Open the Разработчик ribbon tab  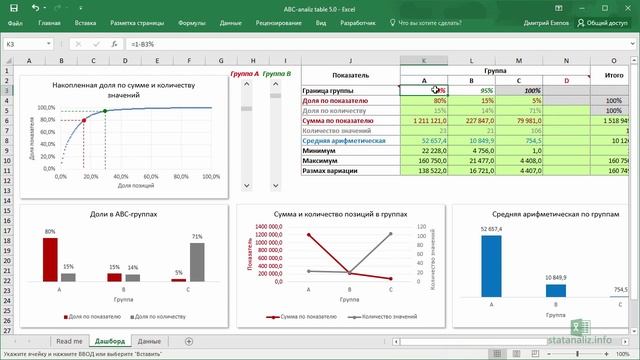358,23
